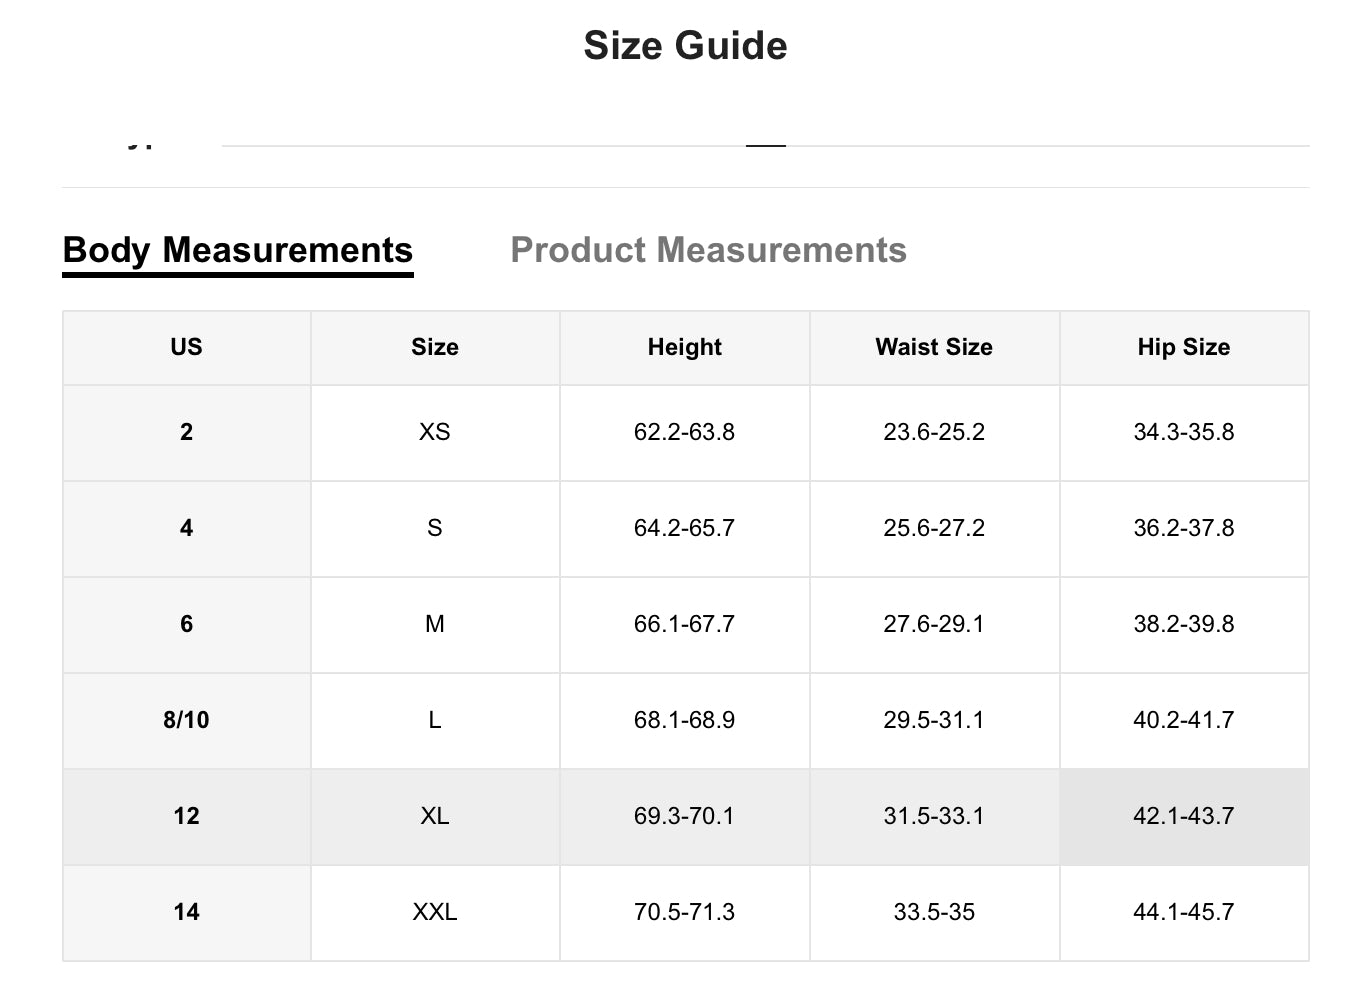Click the US size 2 row label
This screenshot has height=993, width=1372.
(186, 432)
